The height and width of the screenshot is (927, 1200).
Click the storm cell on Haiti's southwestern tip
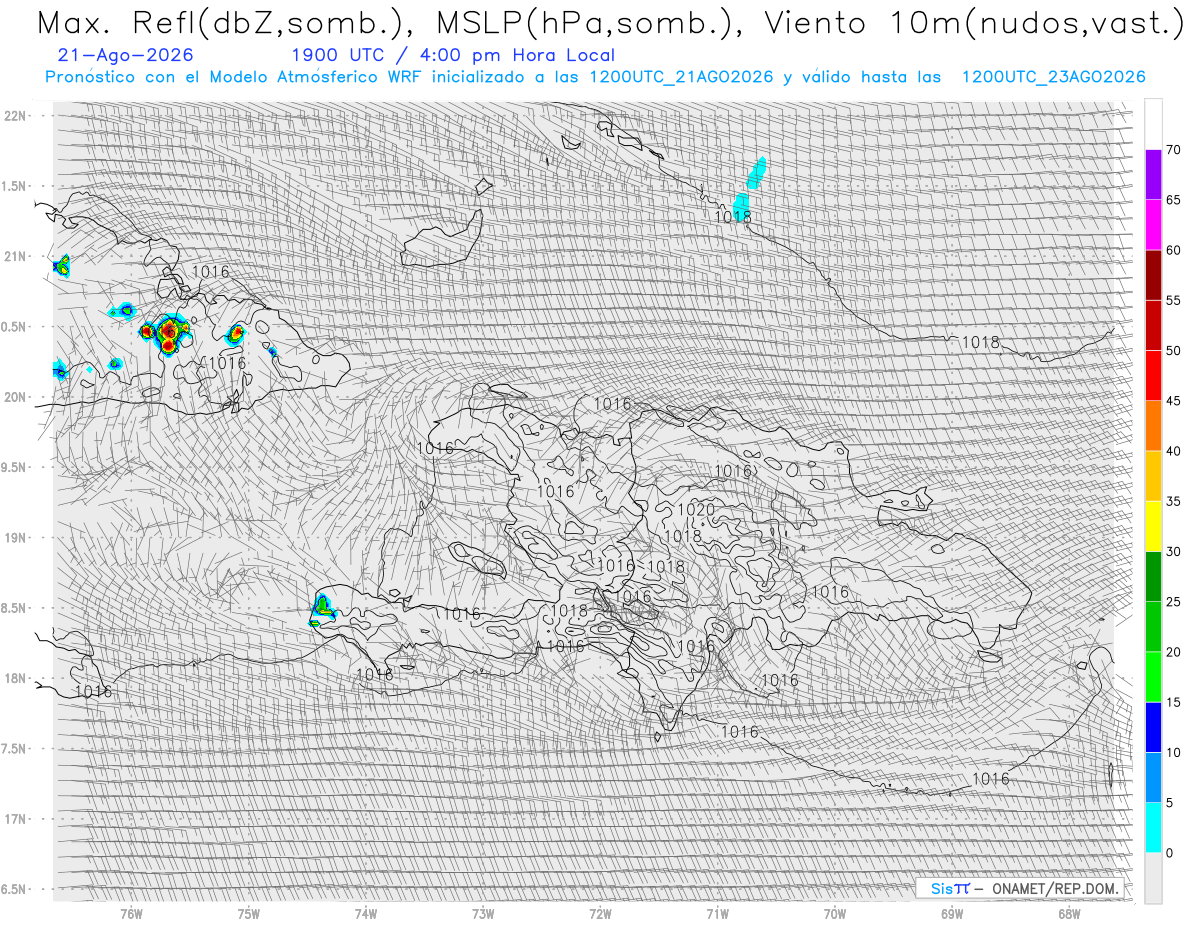tap(322, 608)
